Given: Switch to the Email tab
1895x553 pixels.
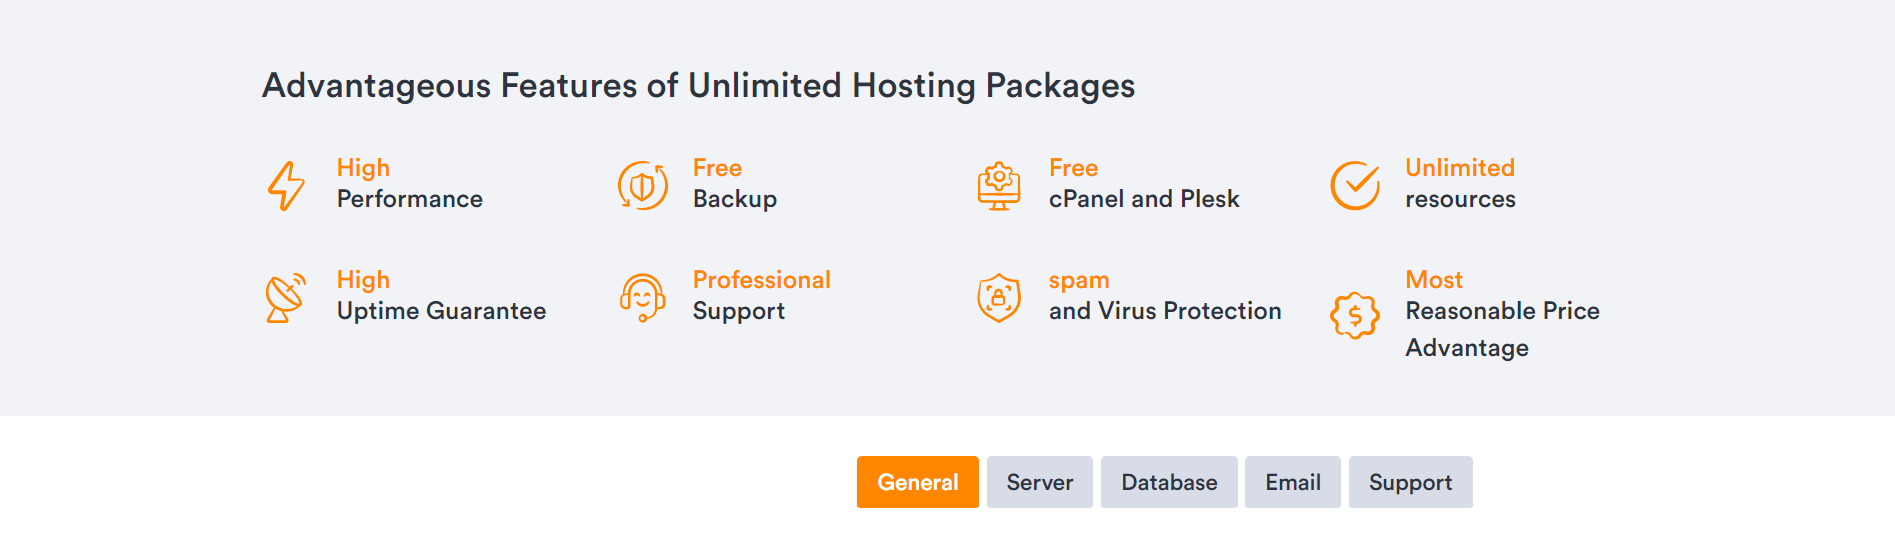Looking at the screenshot, I should tap(1293, 482).
